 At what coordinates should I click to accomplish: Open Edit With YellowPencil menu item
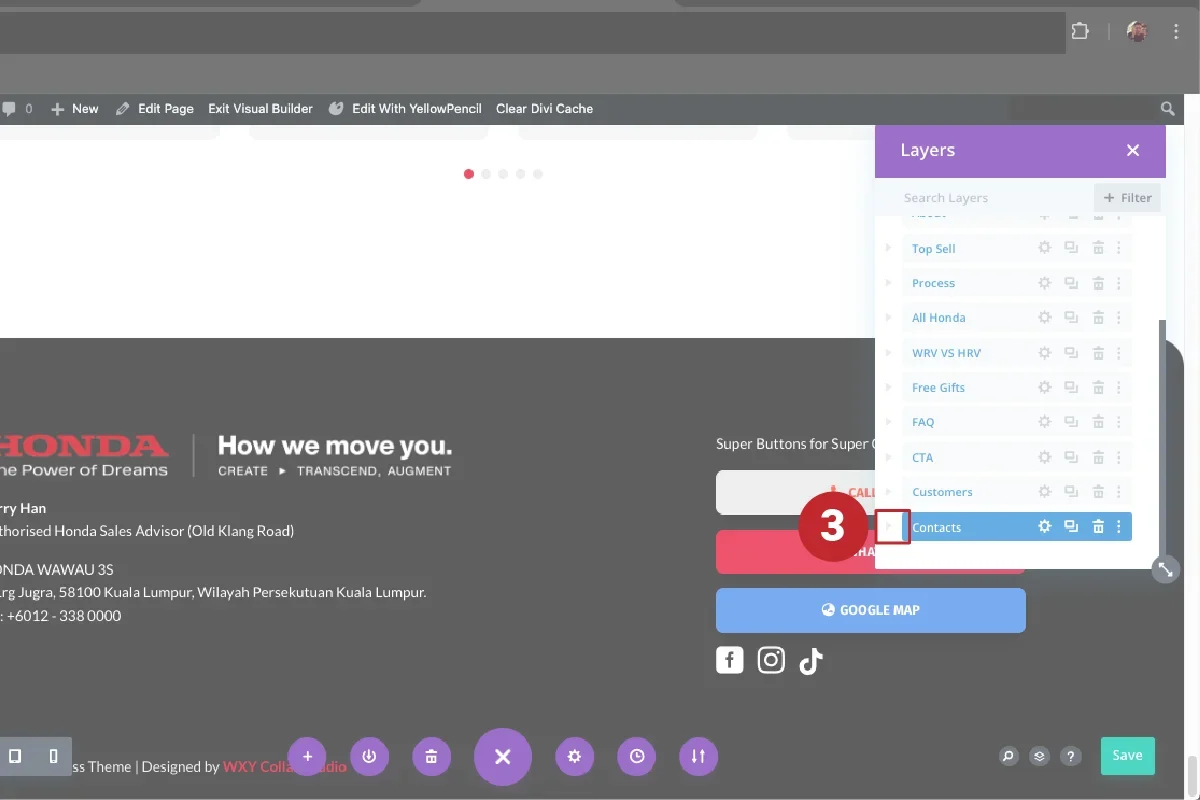pos(405,108)
